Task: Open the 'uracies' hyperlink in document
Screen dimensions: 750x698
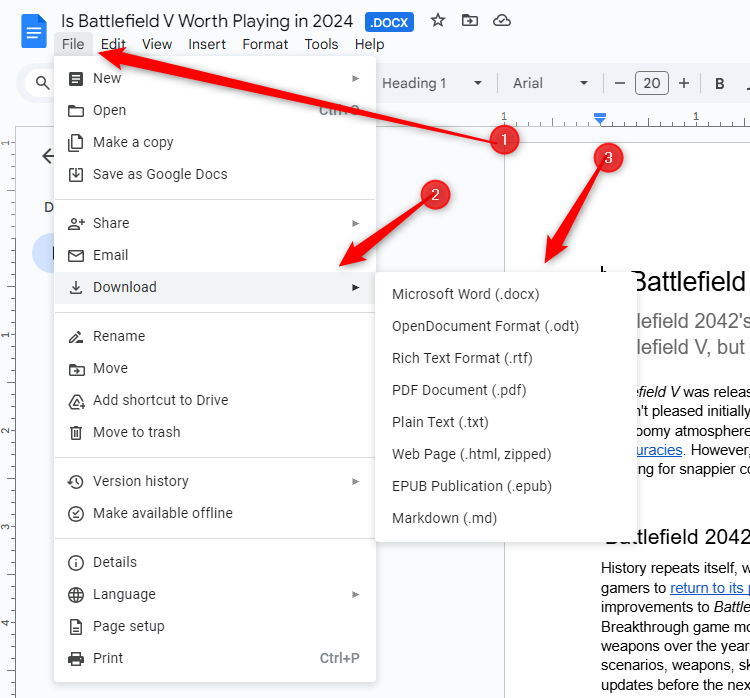Action: click(x=659, y=450)
